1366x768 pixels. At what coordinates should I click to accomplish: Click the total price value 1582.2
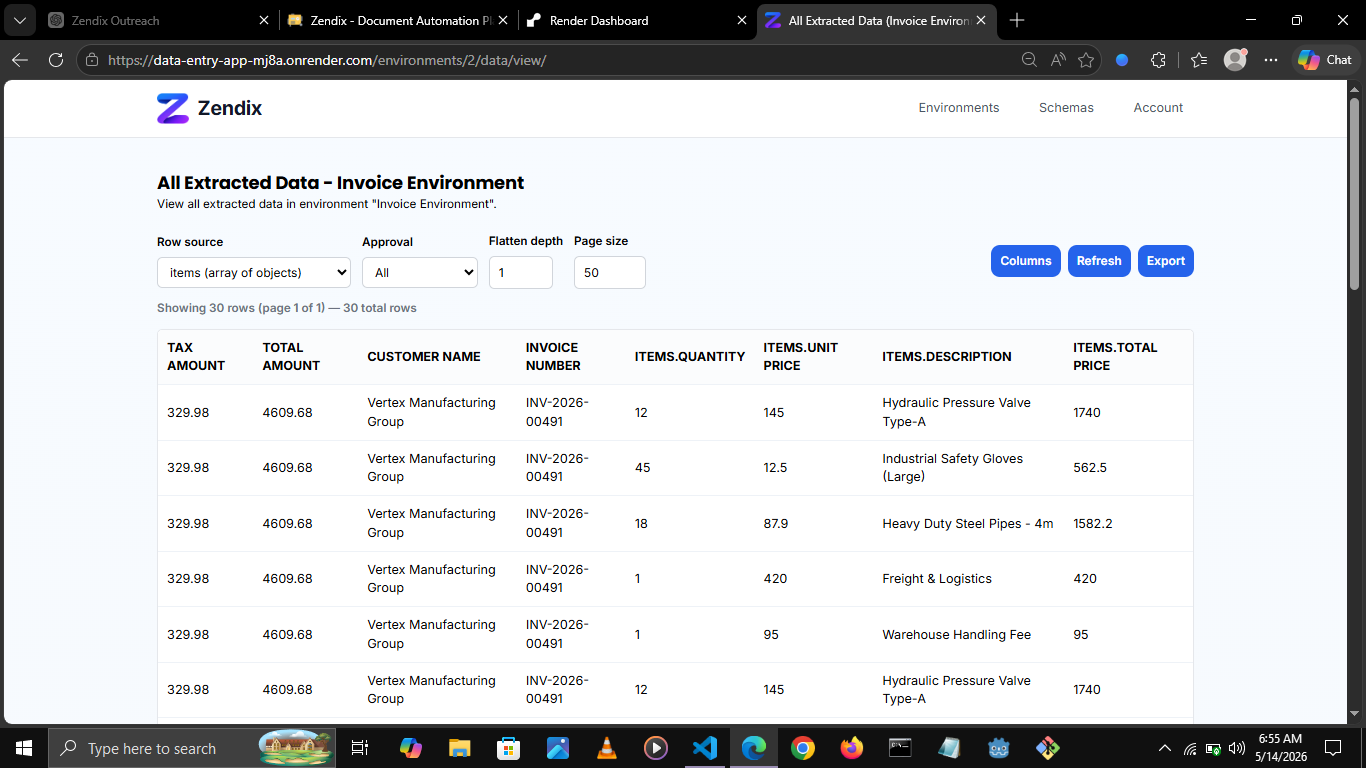click(1093, 523)
